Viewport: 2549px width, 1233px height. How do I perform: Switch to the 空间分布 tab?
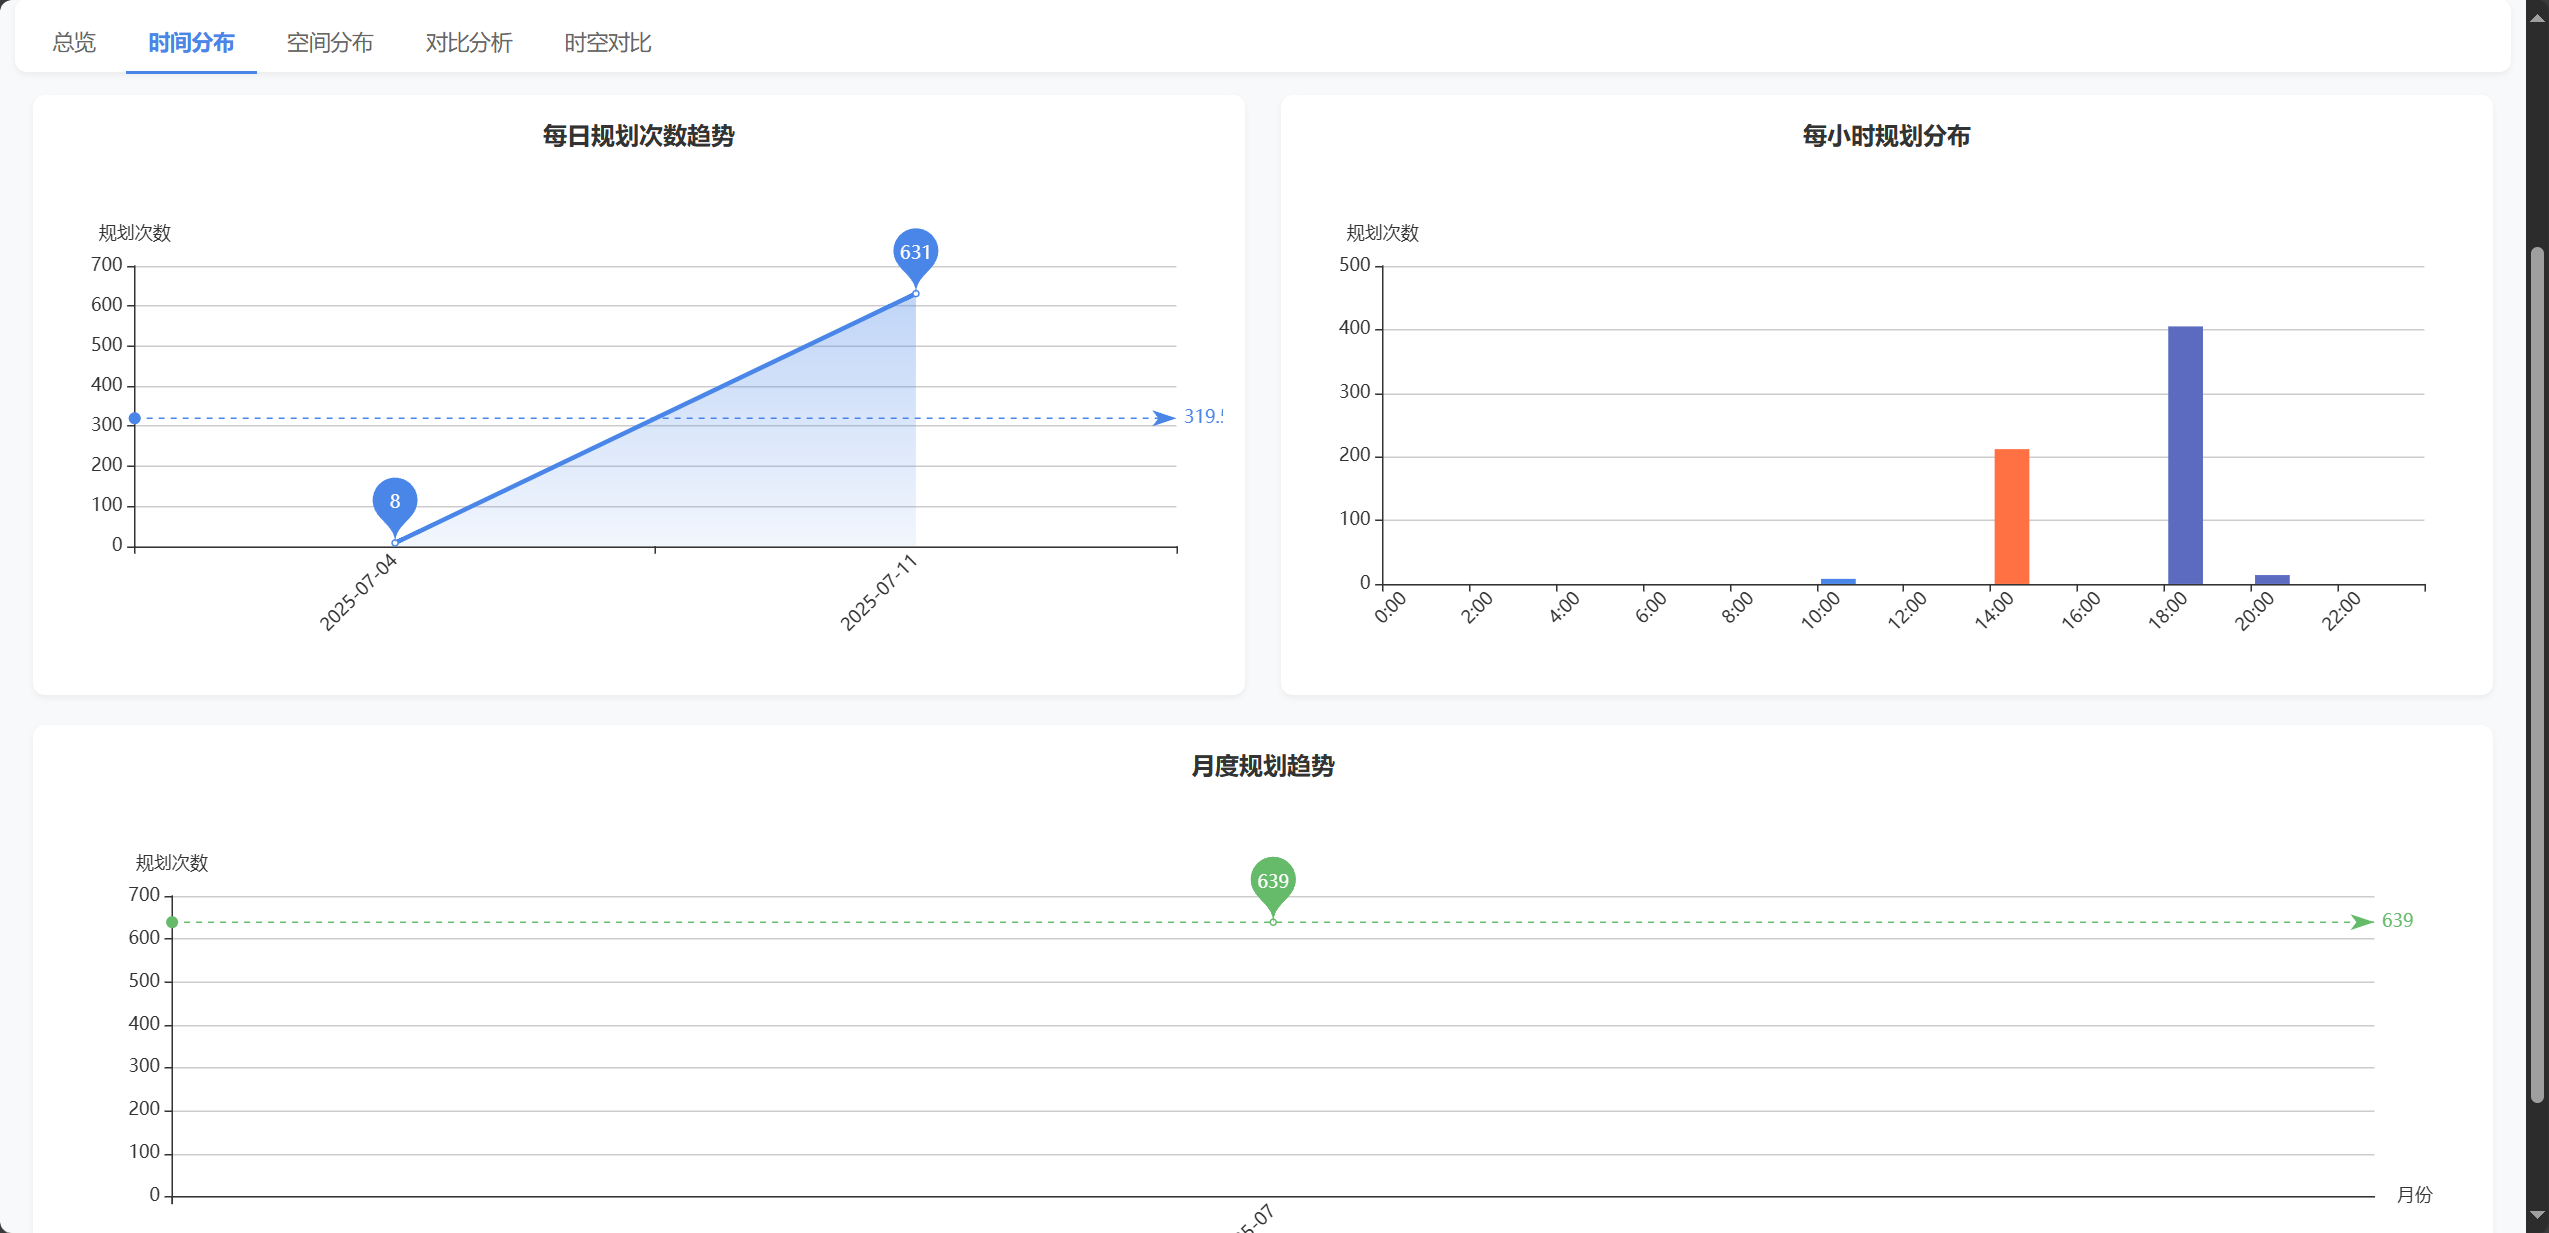(329, 43)
